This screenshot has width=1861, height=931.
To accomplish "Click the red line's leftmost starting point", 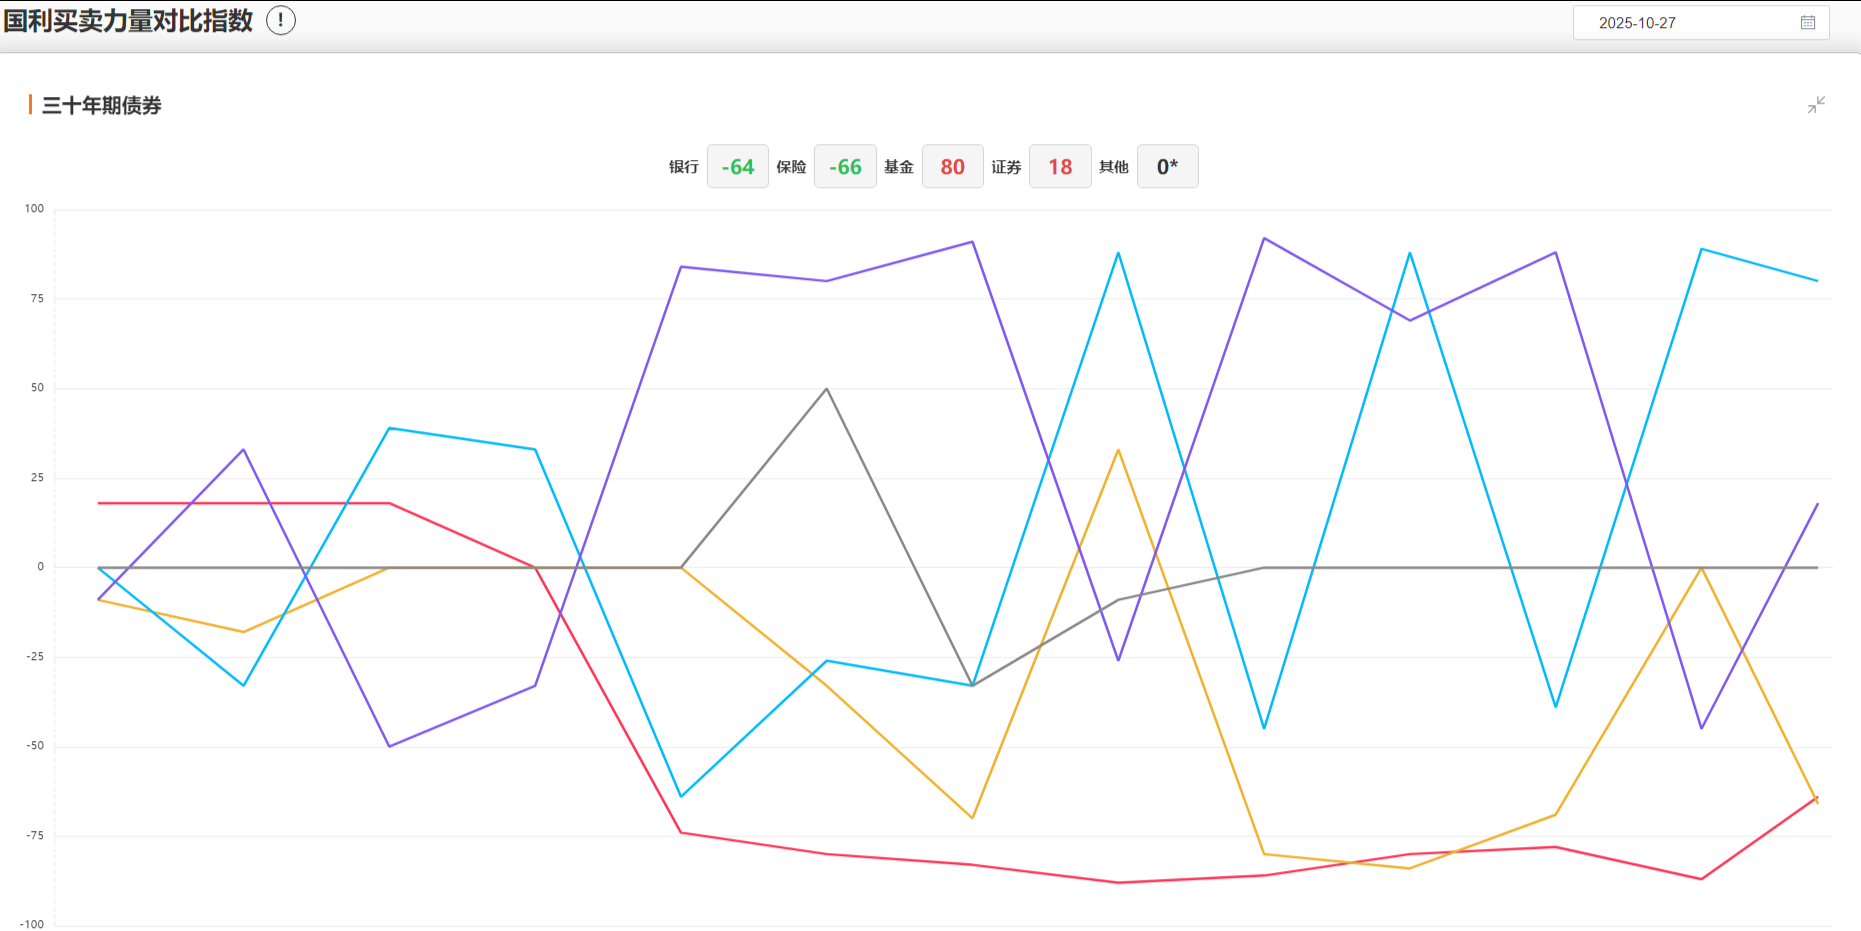I will 98,503.
